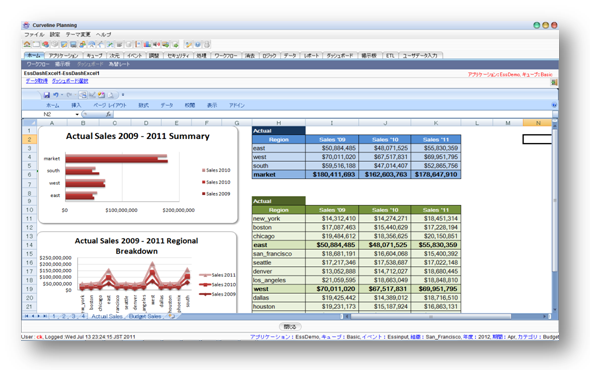Click the undo arrow in quick access toolbar
The width and height of the screenshot is (590, 370).
(56, 95)
